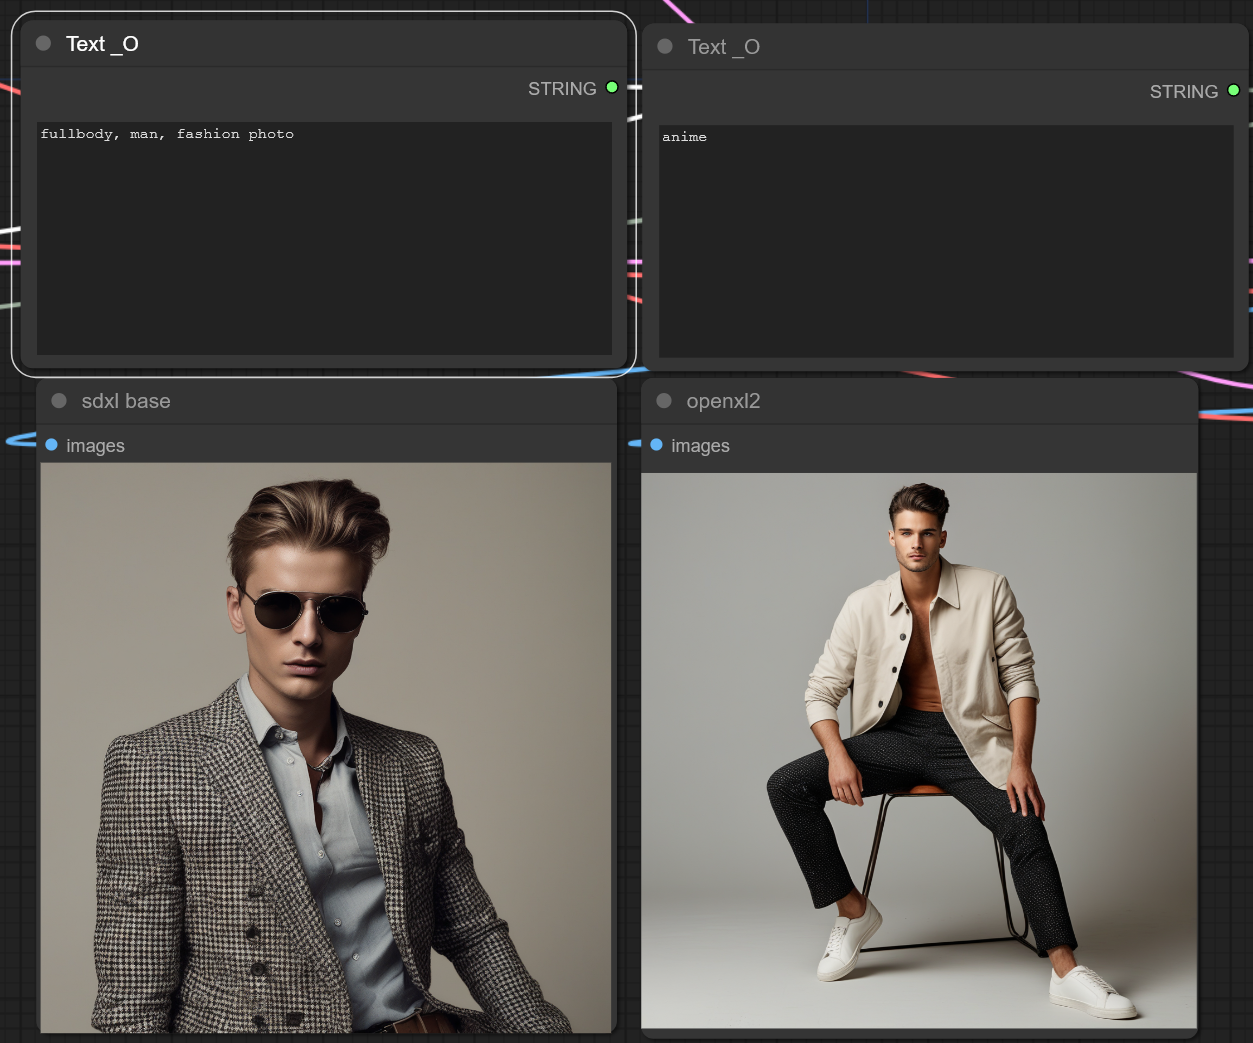Click the images label on sdxl base node

(x=95, y=446)
